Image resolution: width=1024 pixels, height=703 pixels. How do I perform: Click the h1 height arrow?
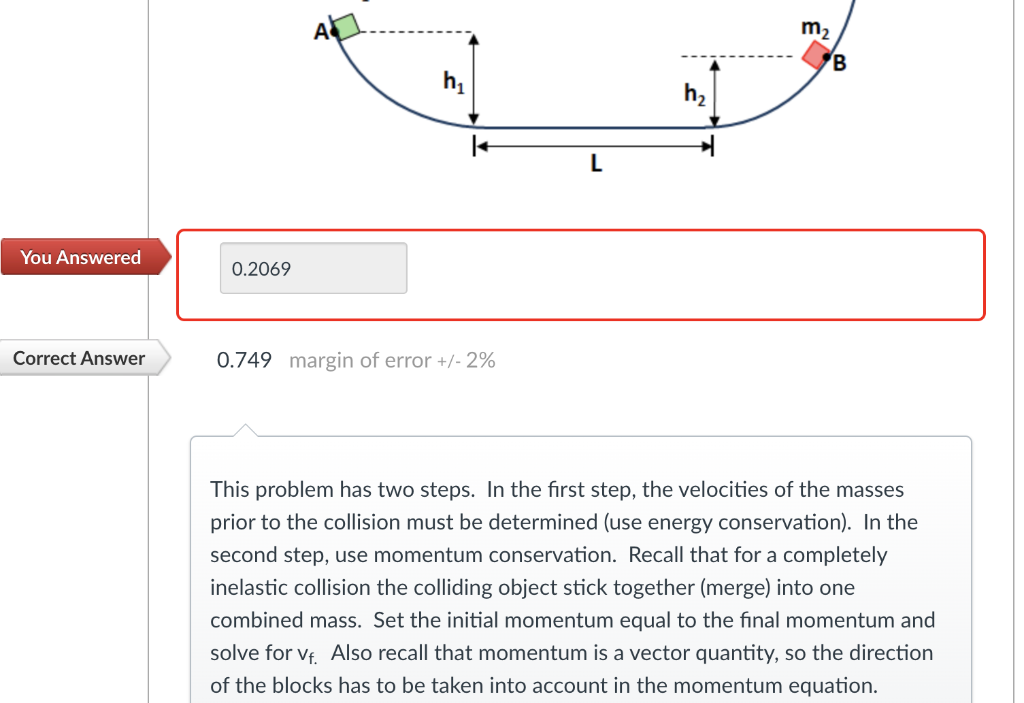point(473,80)
